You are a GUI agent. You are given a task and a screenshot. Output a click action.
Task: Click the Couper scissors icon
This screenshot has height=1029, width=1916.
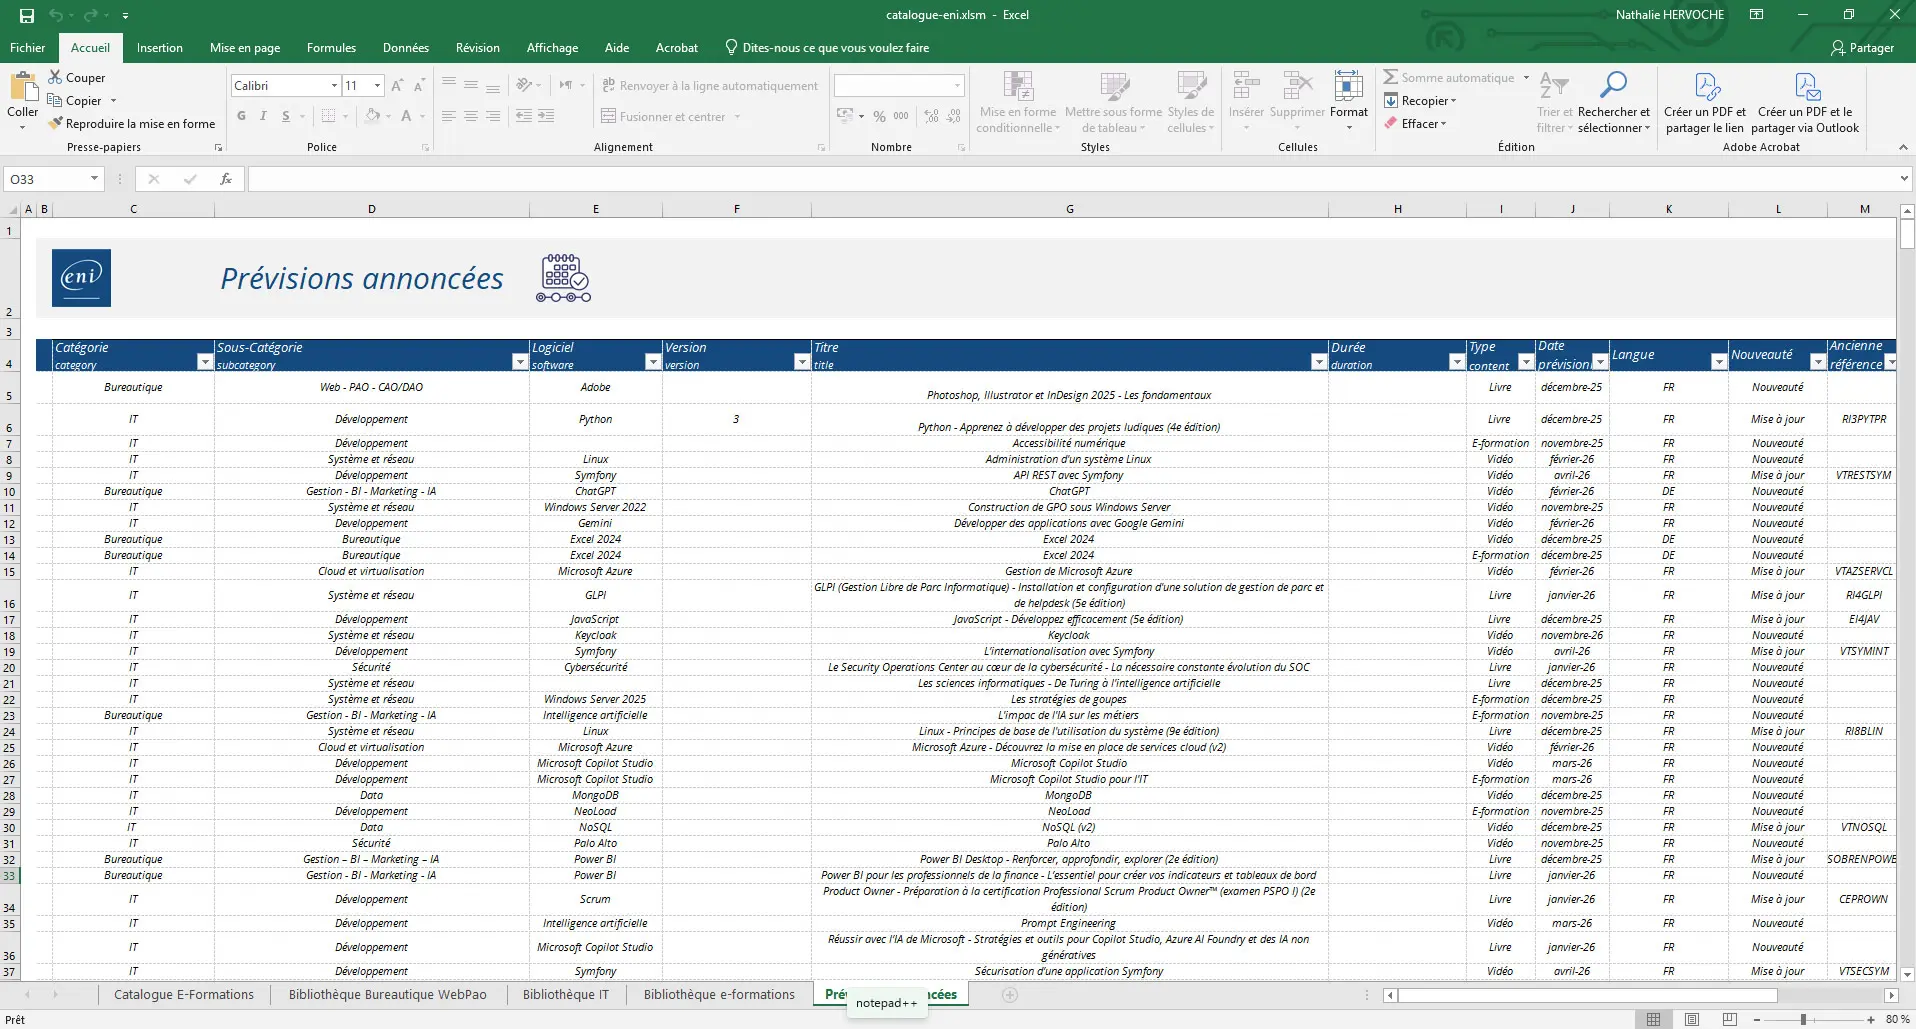pyautogui.click(x=56, y=78)
